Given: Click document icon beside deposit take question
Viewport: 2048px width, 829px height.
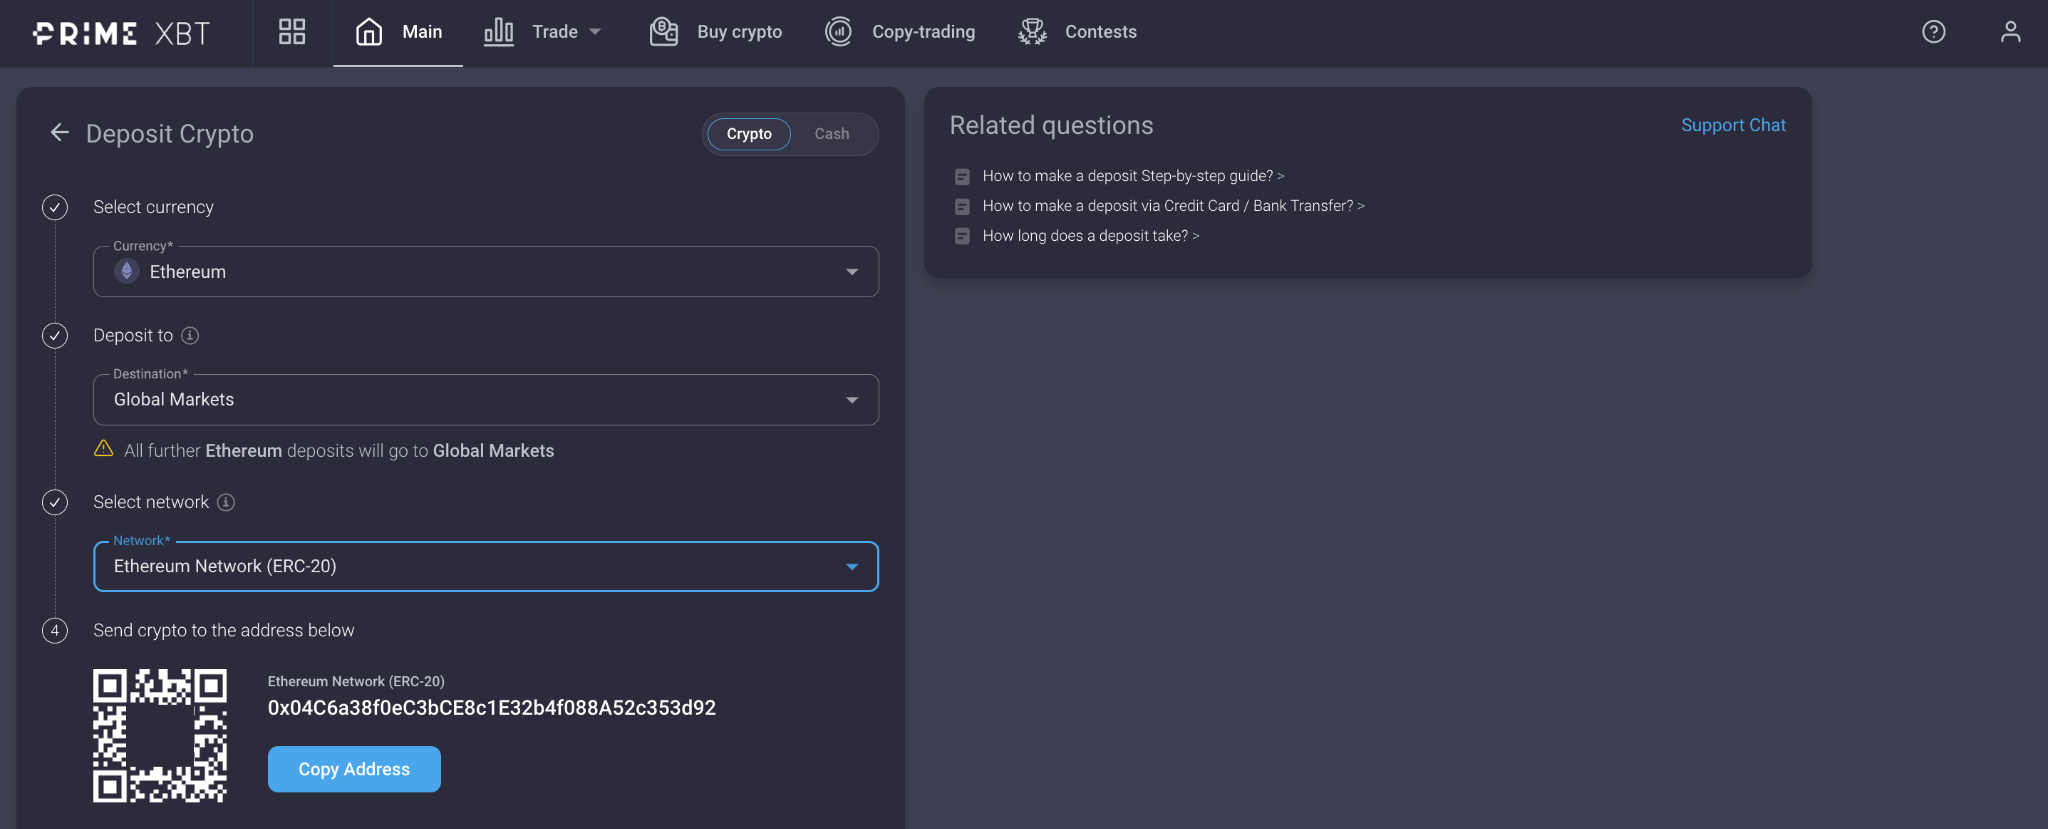Looking at the screenshot, I should click(962, 237).
